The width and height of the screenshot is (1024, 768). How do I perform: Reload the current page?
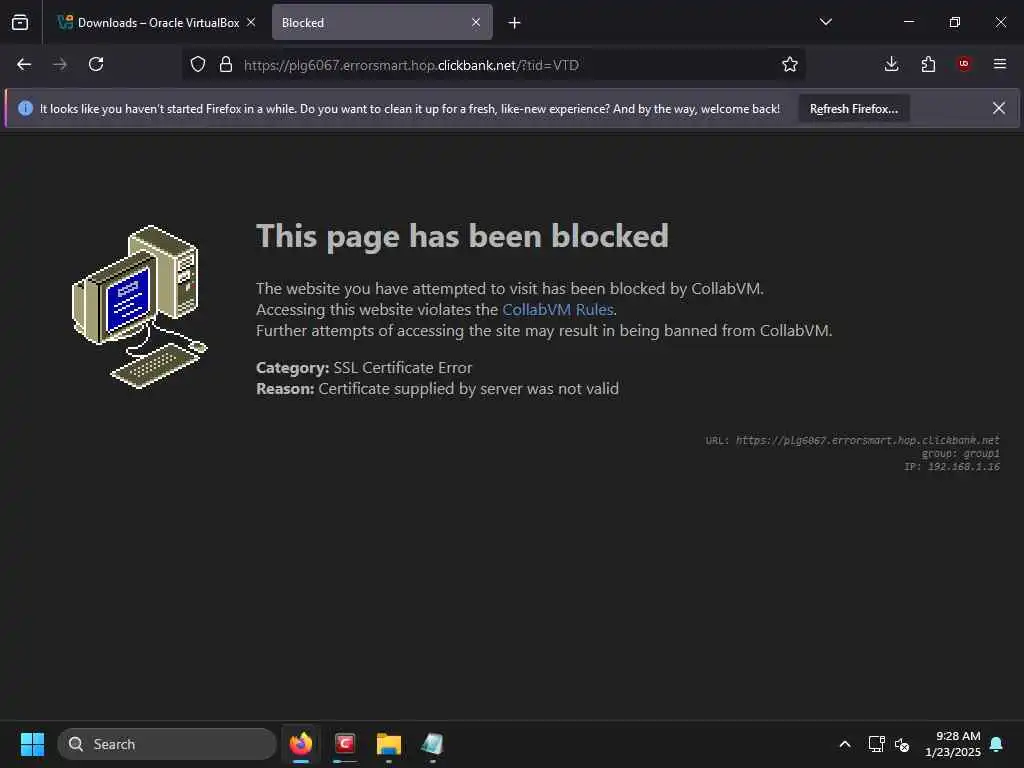[96, 64]
